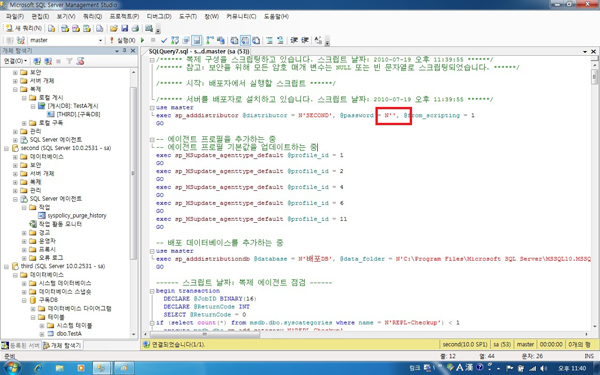Viewport: 600px width, 375px height.
Task: Collapse the third server node
Action: point(6,266)
